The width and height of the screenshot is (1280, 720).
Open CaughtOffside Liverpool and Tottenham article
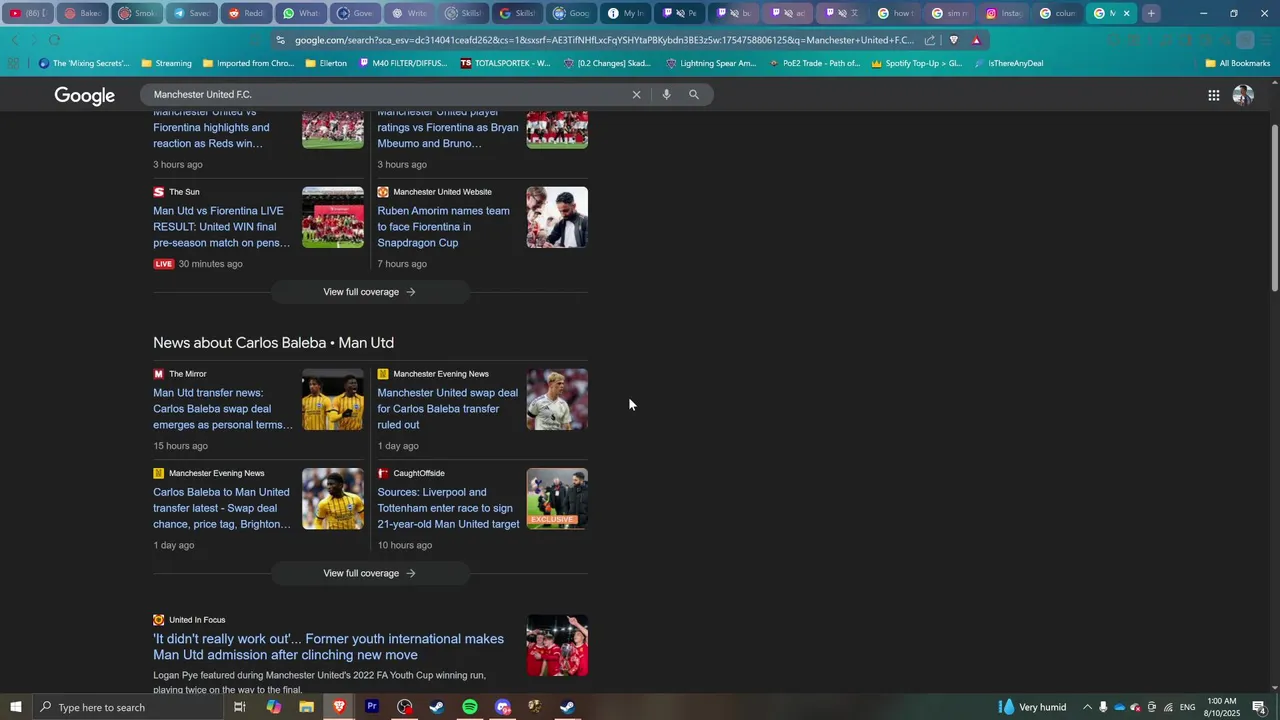pyautogui.click(x=448, y=508)
